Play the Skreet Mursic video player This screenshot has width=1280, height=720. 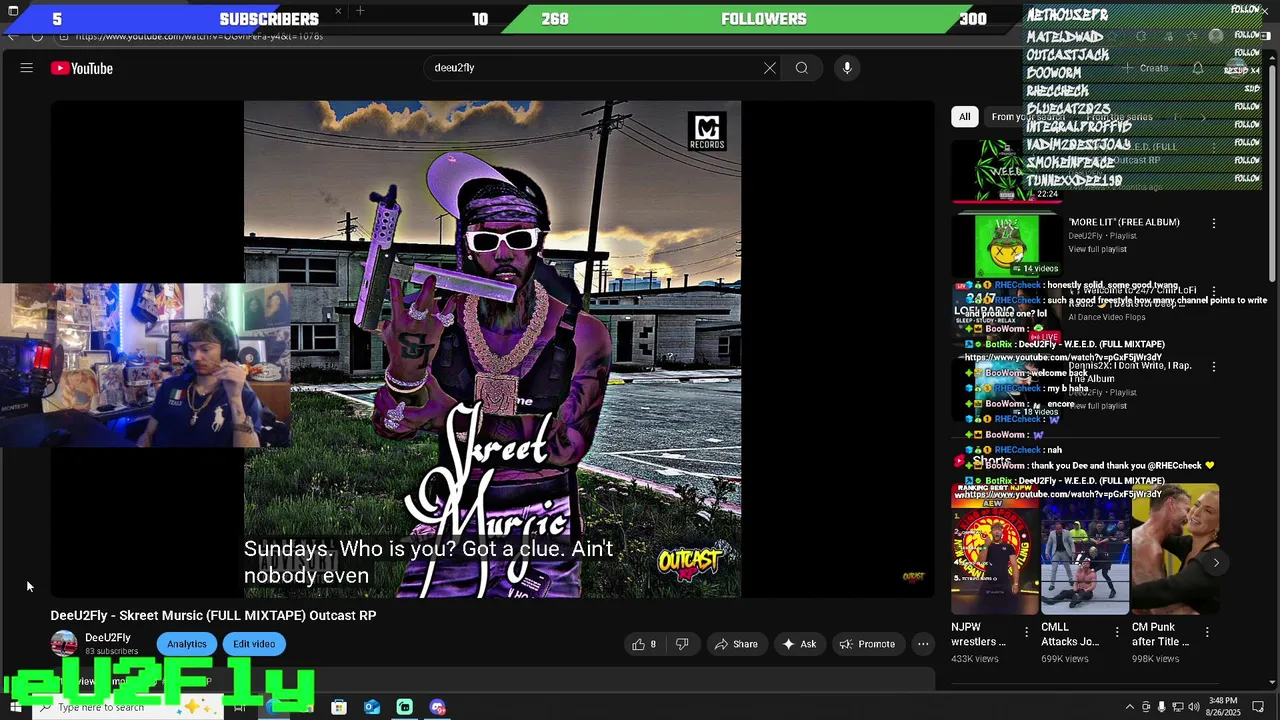(493, 349)
